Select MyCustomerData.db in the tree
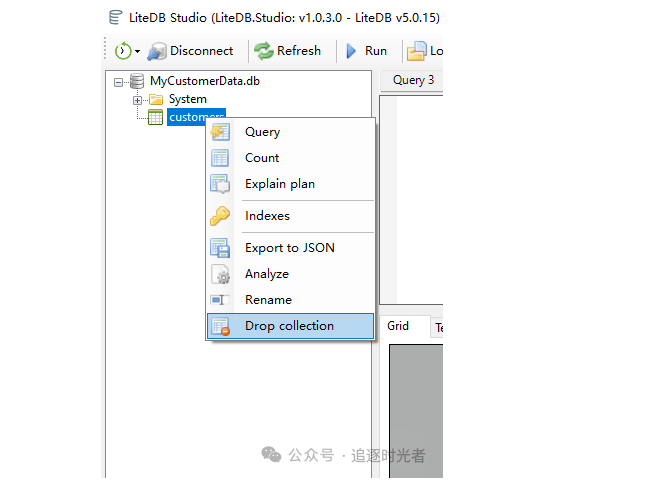 [205, 81]
